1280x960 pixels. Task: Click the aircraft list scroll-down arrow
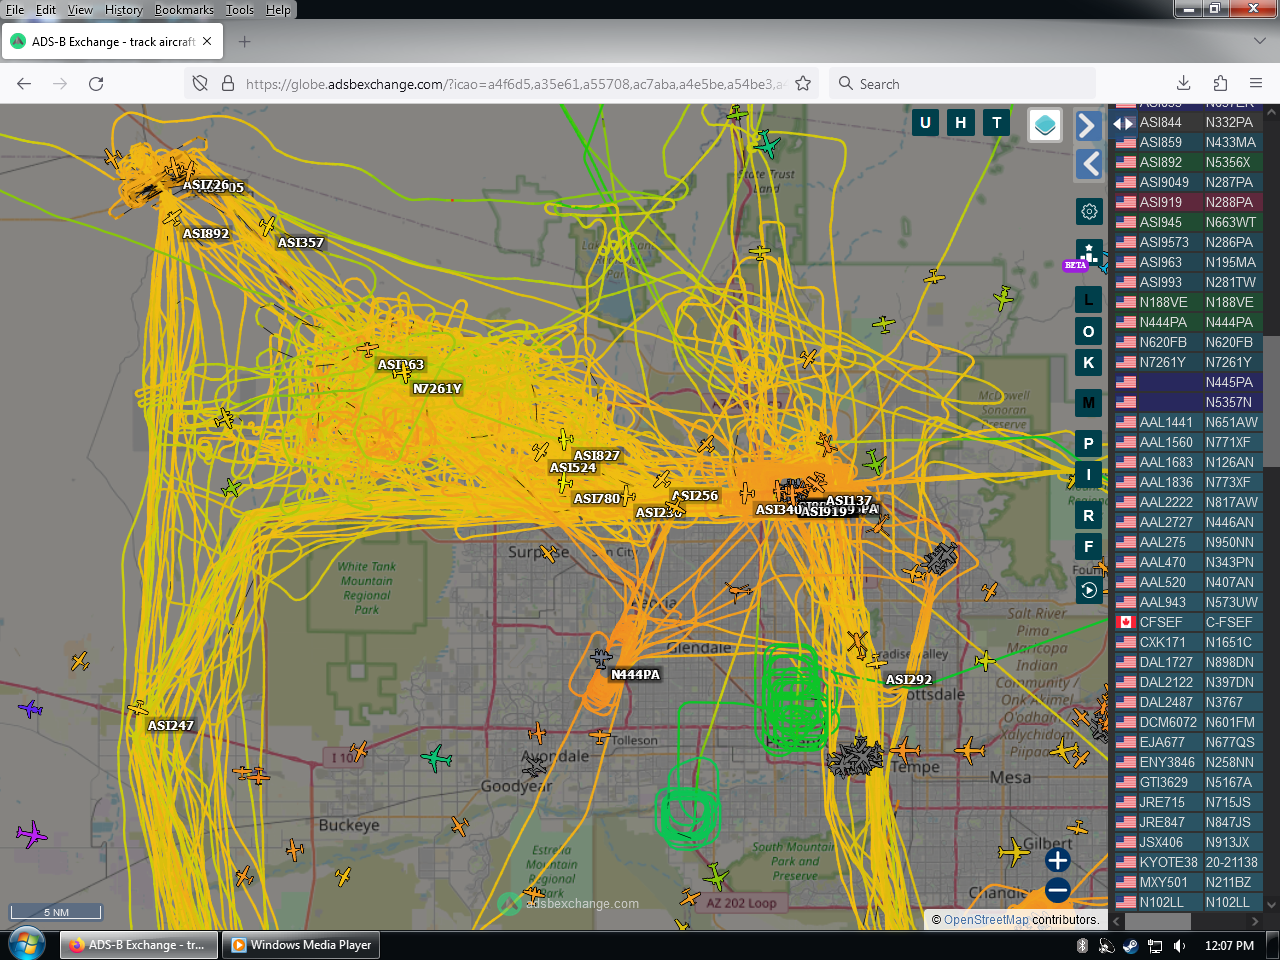(x=1272, y=906)
